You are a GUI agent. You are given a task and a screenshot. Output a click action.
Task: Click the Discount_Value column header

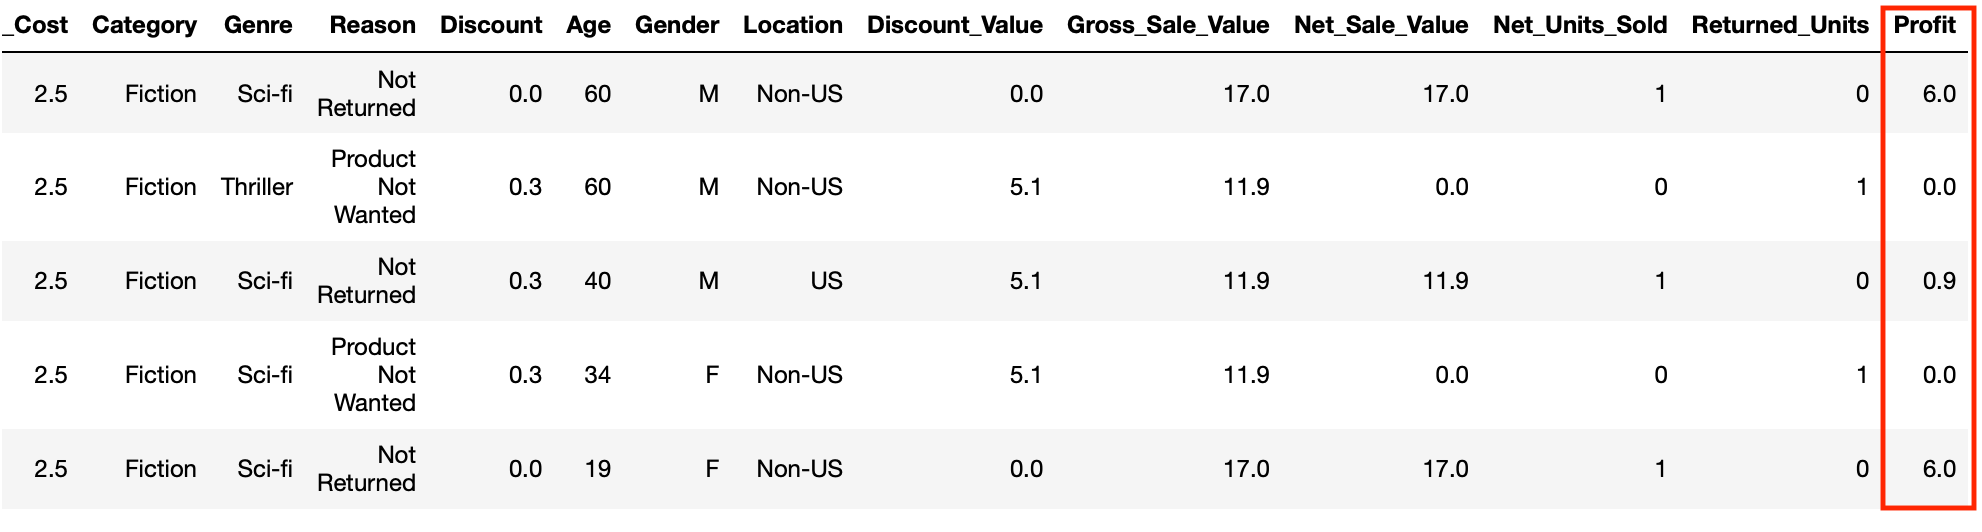click(x=954, y=25)
